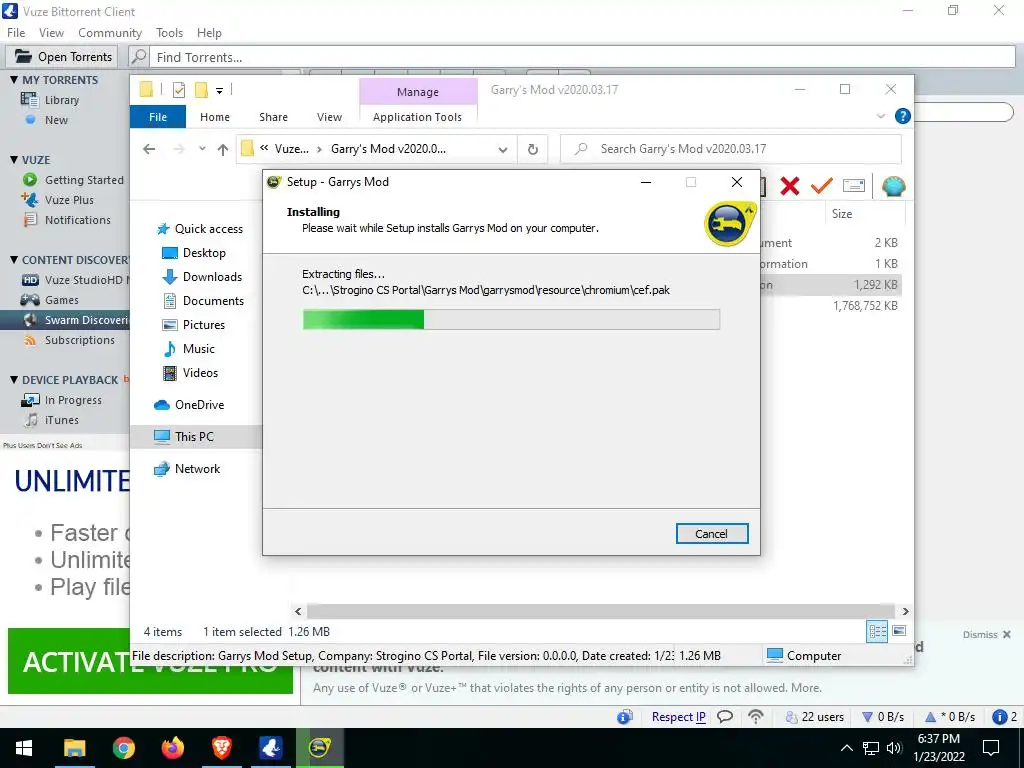Go back in File Explorer

pos(149,149)
